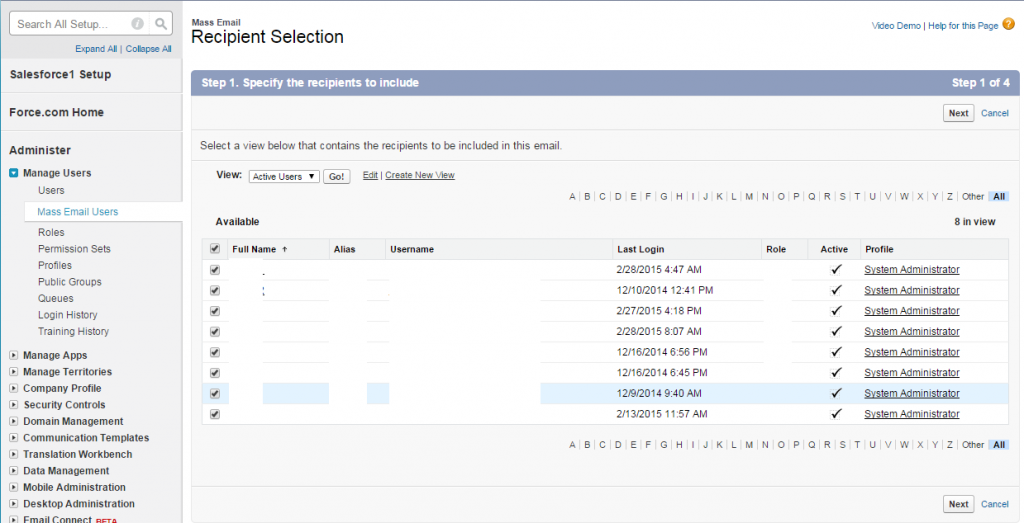Click the bottom Next button
Image resolution: width=1024 pixels, height=523 pixels.
point(958,504)
